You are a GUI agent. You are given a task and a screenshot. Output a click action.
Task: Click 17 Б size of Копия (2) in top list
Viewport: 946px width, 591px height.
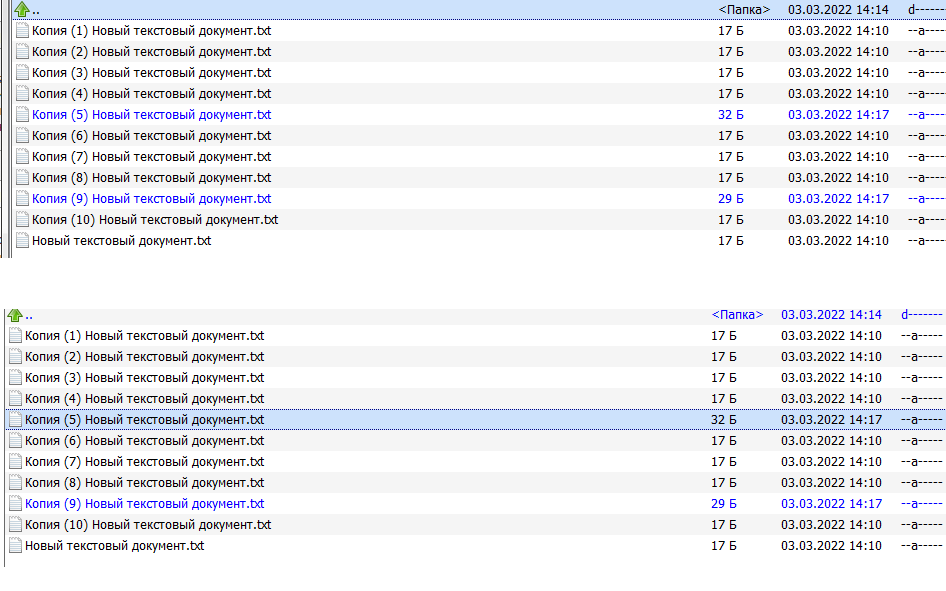pos(731,52)
